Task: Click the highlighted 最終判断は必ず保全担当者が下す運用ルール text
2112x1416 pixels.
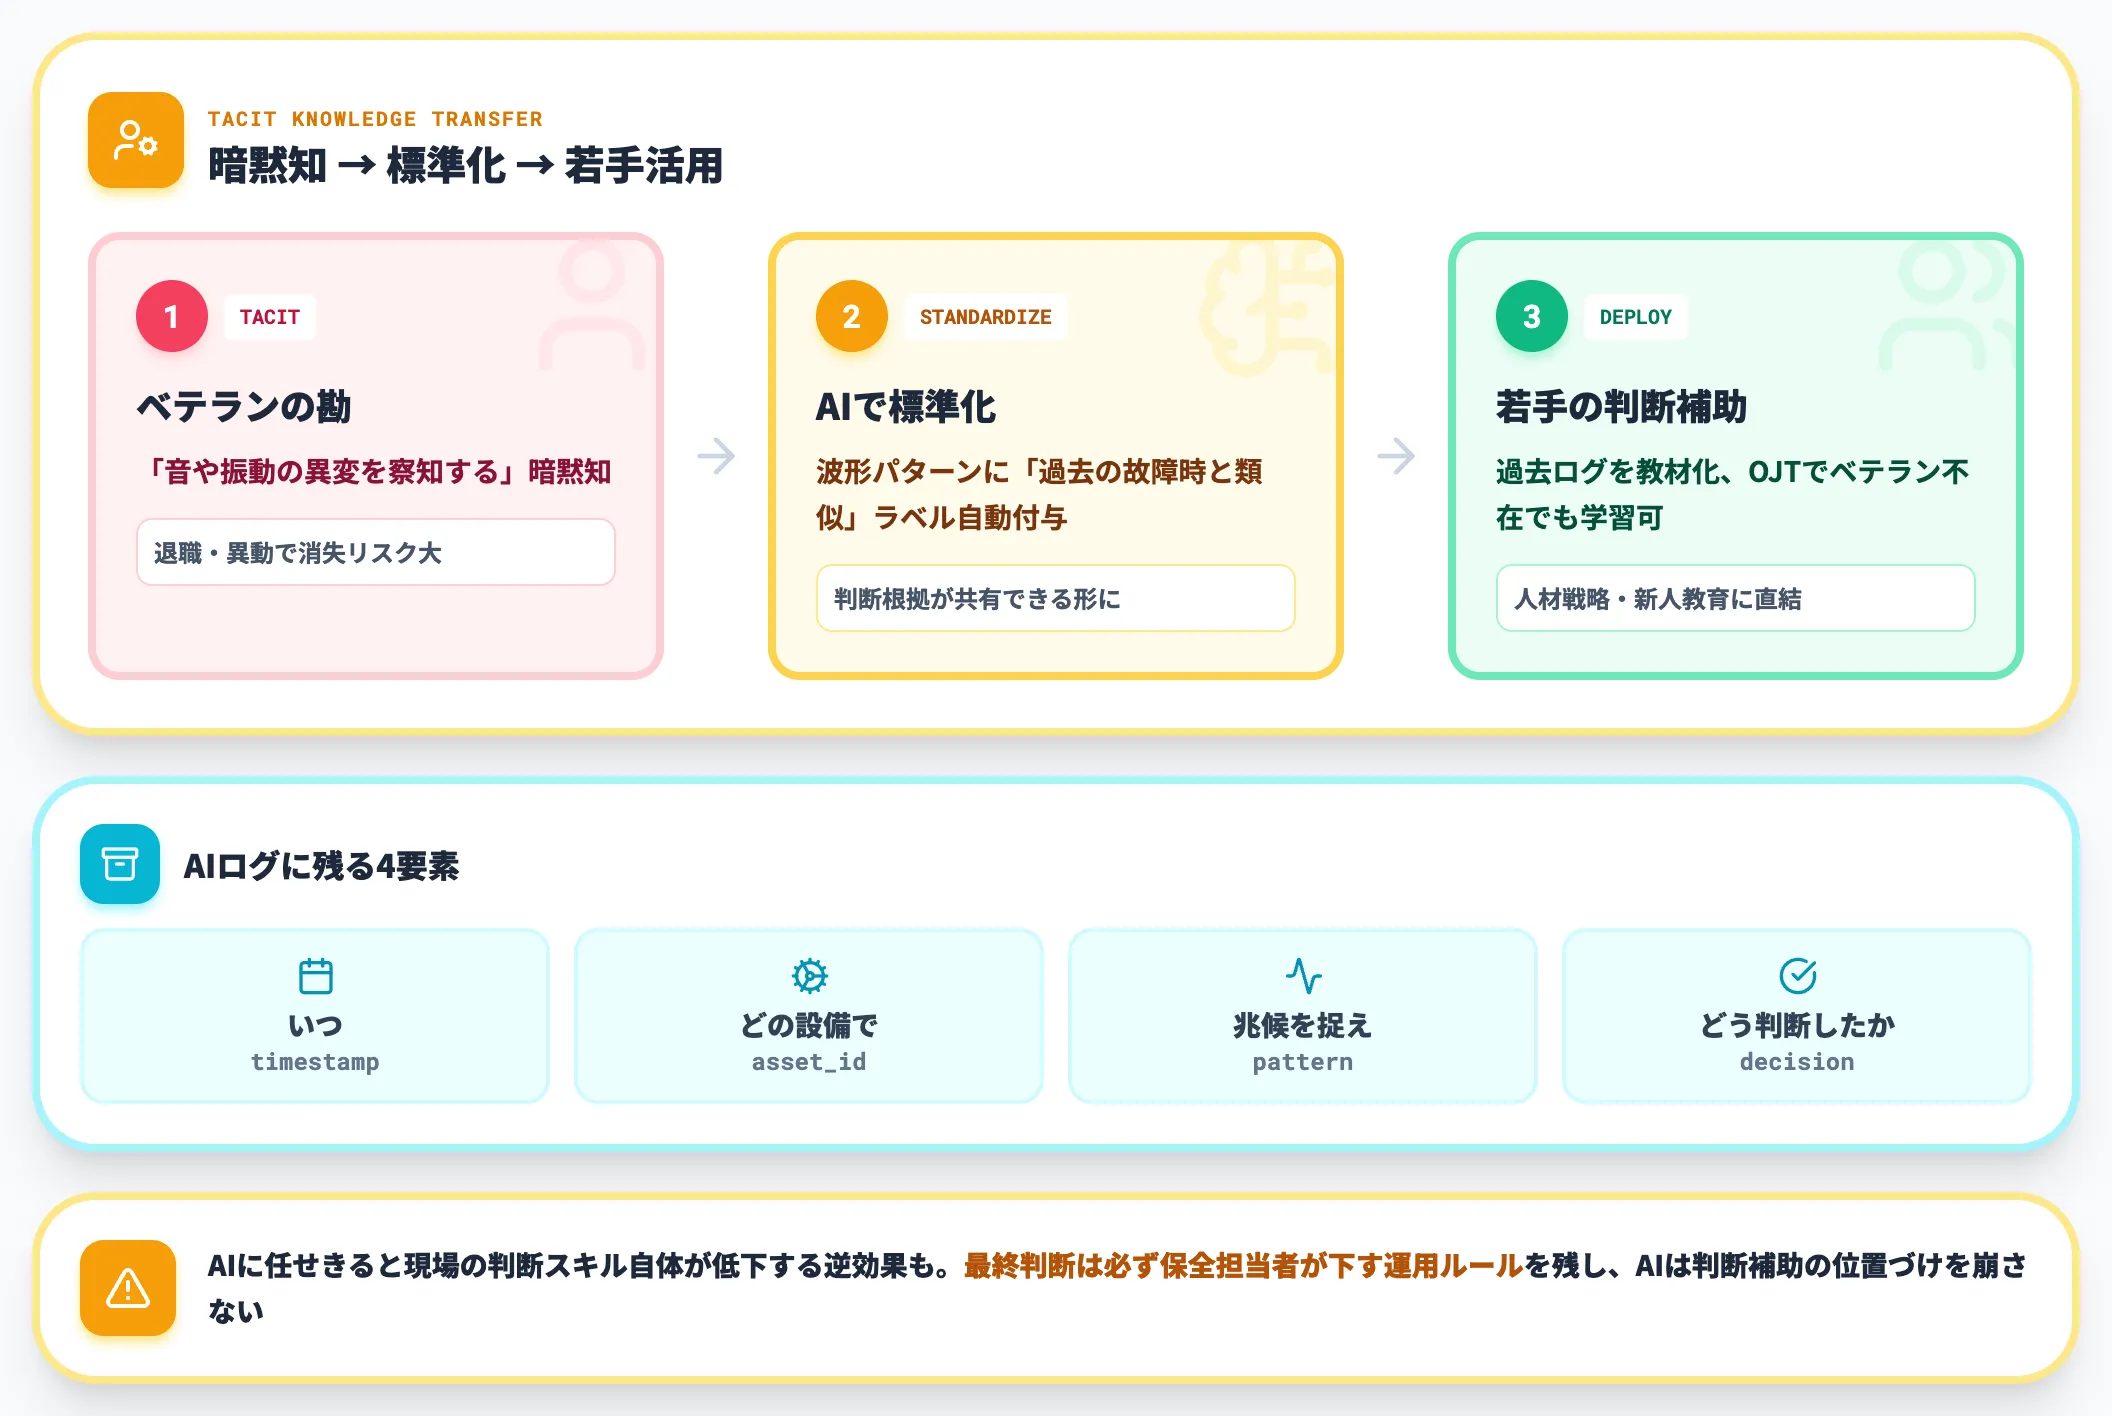Action: pyautogui.click(x=1243, y=1266)
